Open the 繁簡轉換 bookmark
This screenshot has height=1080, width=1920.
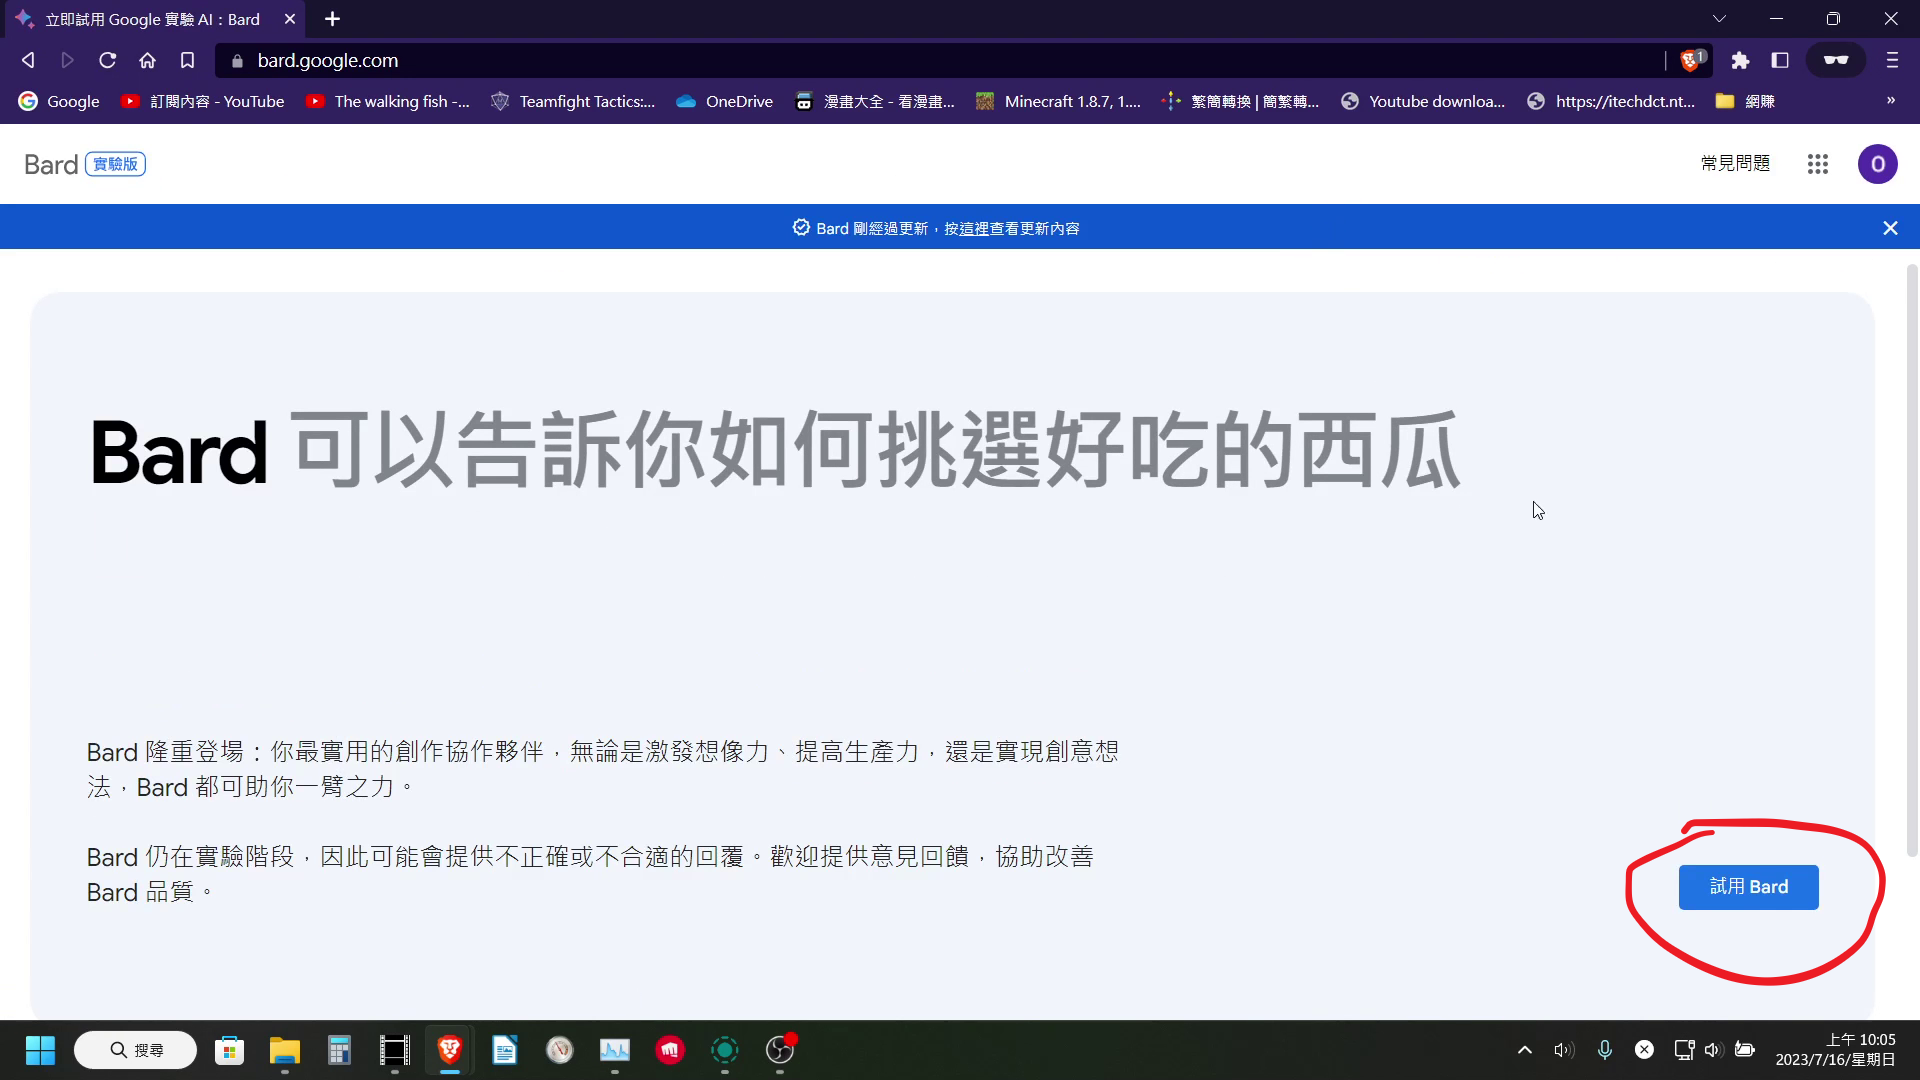click(1241, 101)
